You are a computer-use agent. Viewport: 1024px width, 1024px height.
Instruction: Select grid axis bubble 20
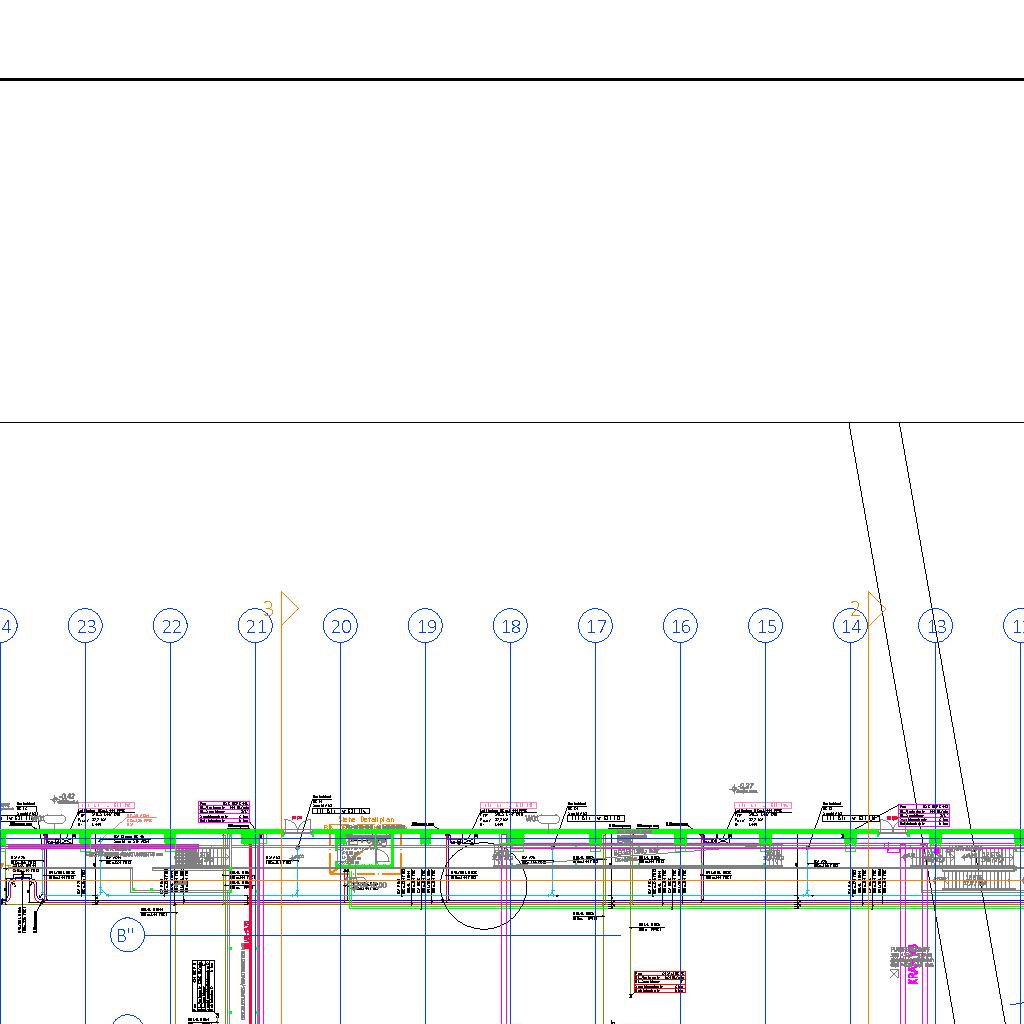click(x=342, y=627)
